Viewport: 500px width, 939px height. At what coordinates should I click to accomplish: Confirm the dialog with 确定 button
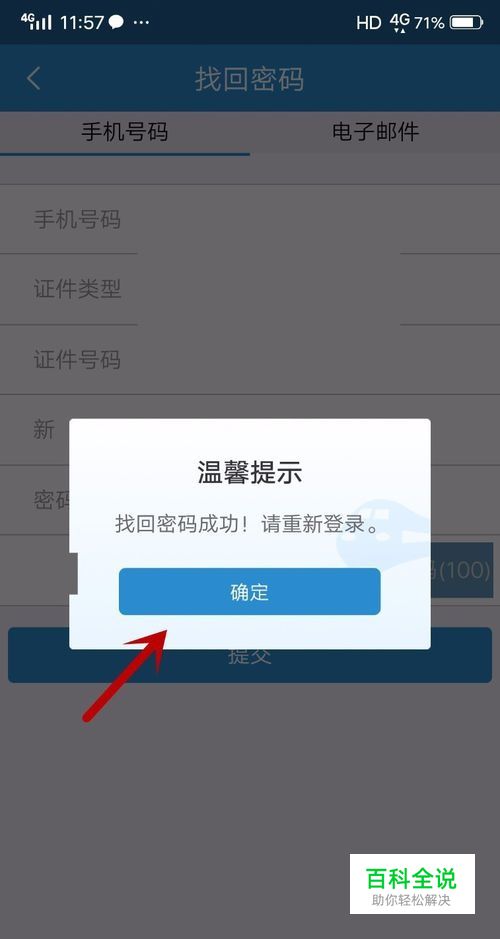pos(249,592)
